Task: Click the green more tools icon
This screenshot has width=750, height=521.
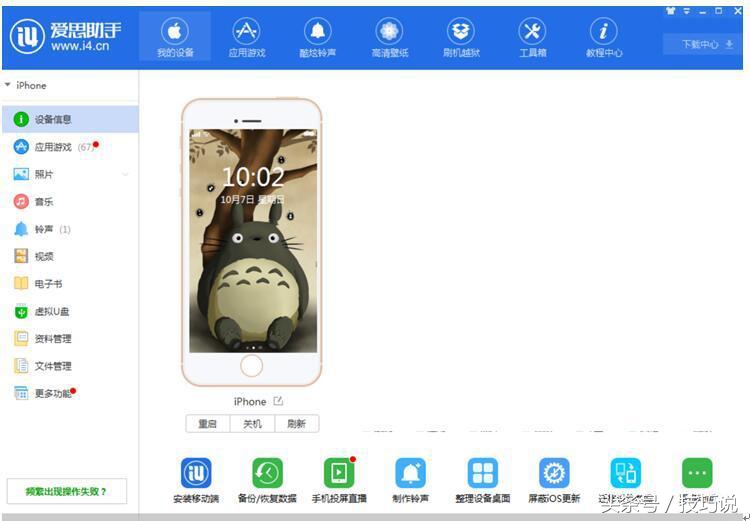Action: tap(696, 472)
